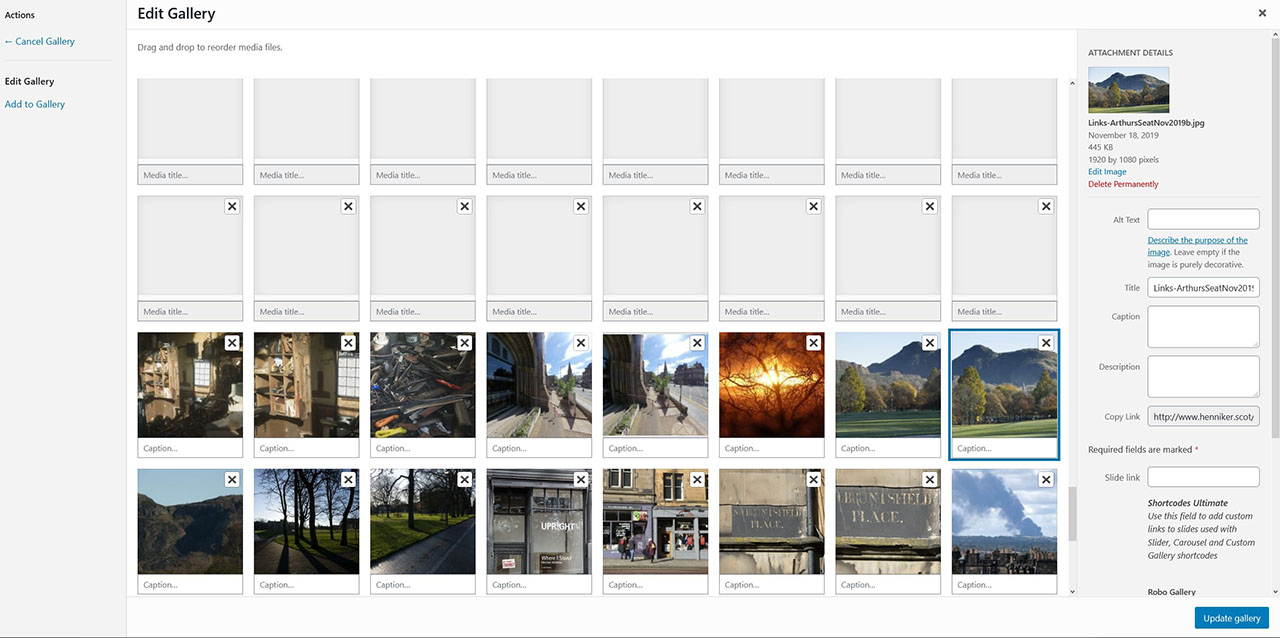Remove the selected Arthur's Seat image
1280x638 pixels.
[1046, 342]
